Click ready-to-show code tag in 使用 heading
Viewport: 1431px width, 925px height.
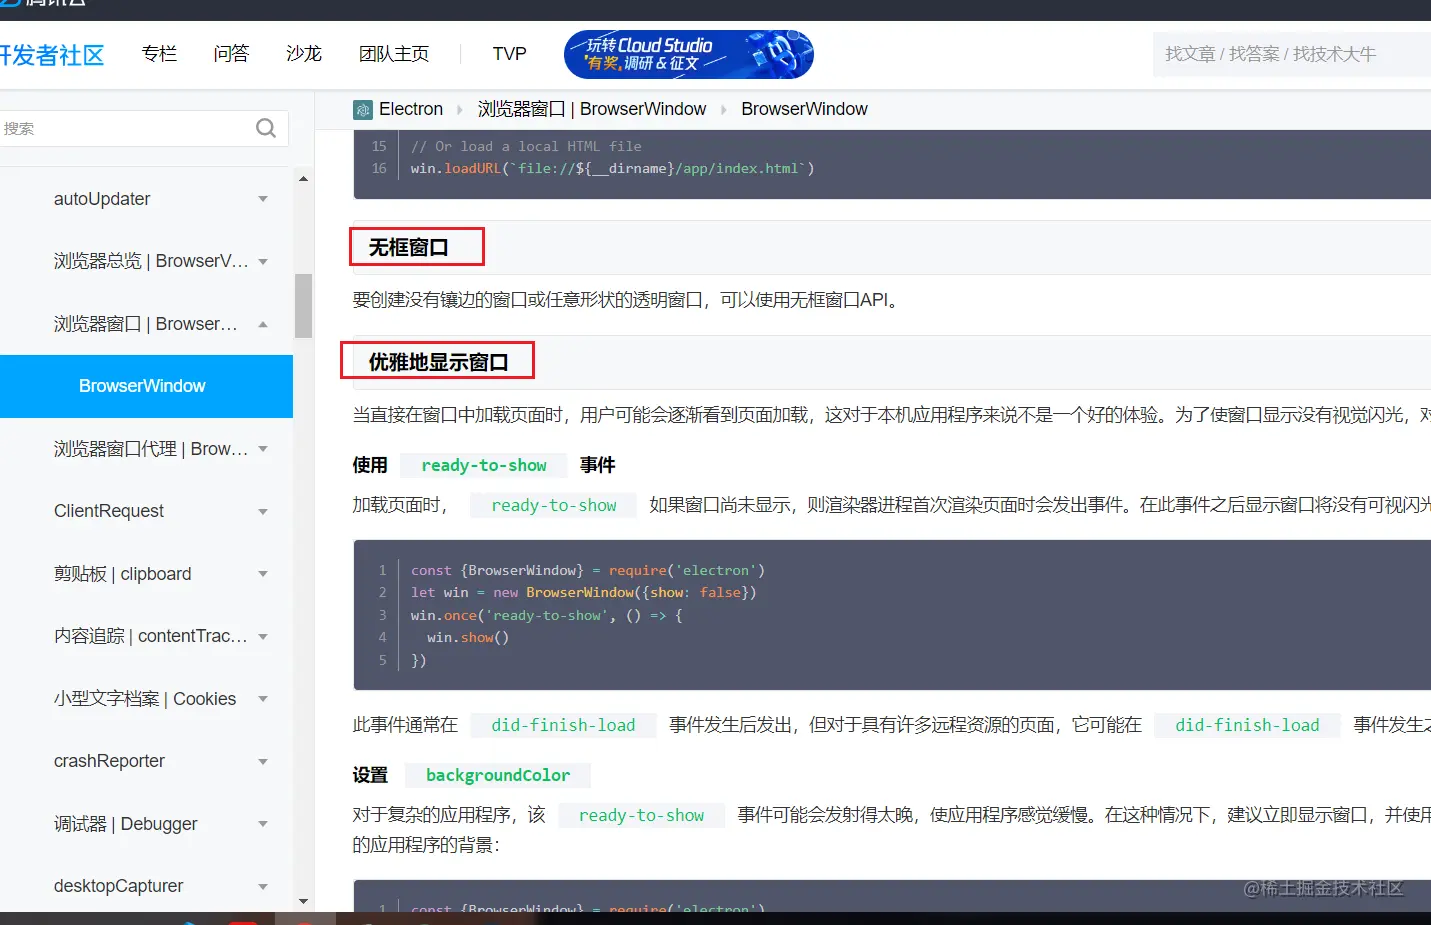[x=484, y=465]
